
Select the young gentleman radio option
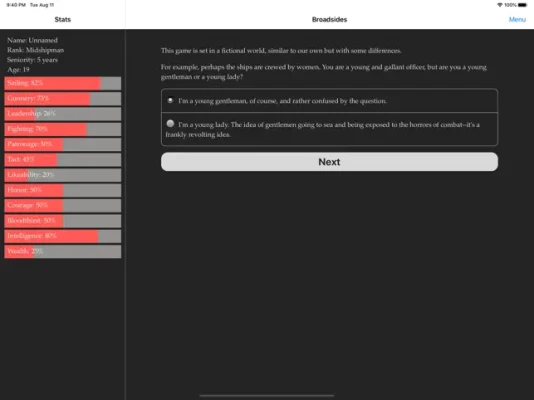coord(170,100)
